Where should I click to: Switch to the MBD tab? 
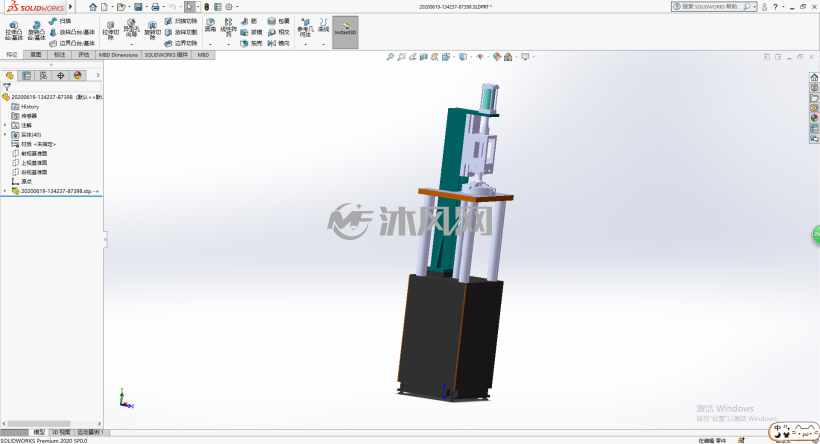(203, 54)
